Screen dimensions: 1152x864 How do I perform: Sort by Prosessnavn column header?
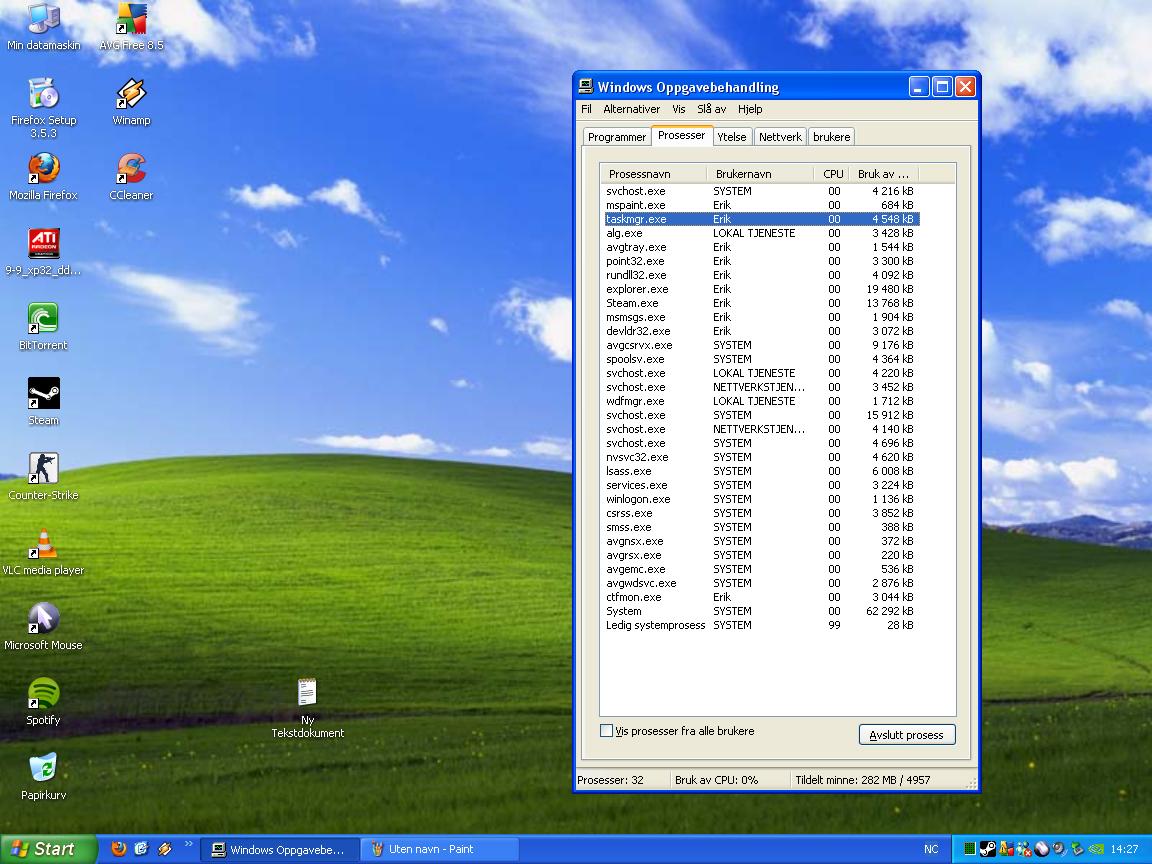[x=653, y=174]
